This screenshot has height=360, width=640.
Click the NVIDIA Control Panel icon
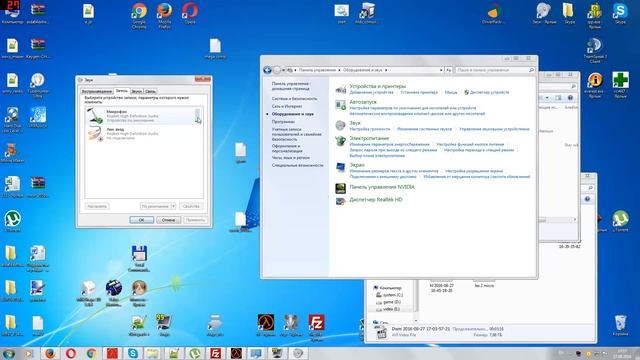click(340, 188)
